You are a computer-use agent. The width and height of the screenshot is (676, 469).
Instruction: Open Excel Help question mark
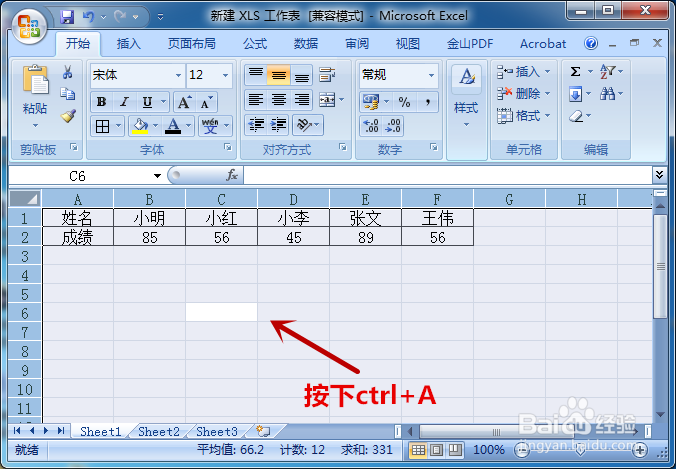pyautogui.click(x=591, y=43)
